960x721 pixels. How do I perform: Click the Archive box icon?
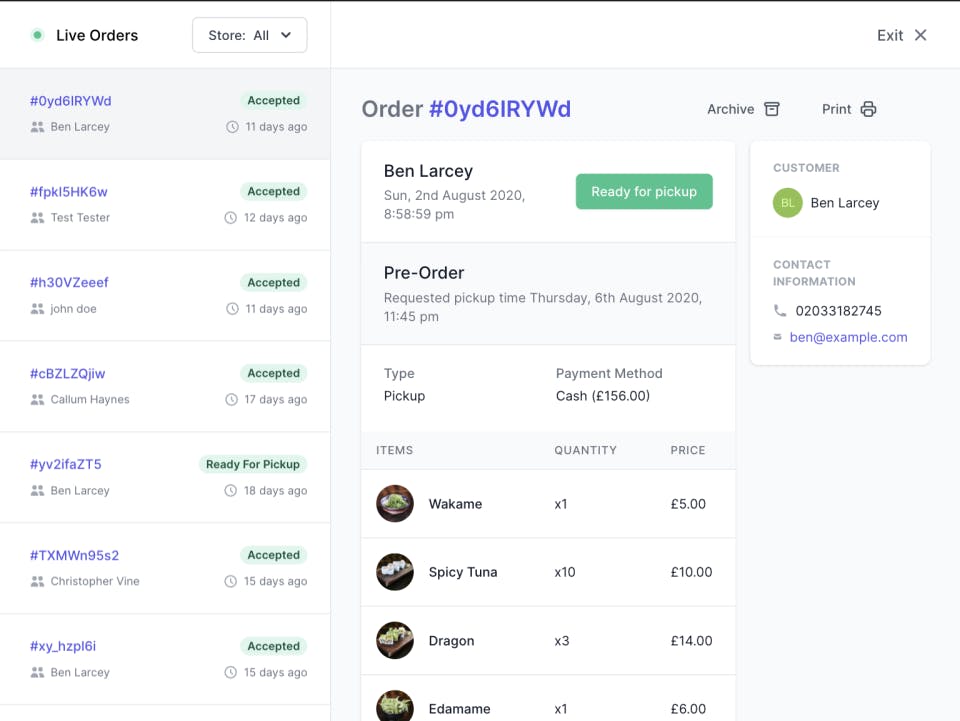tap(772, 109)
